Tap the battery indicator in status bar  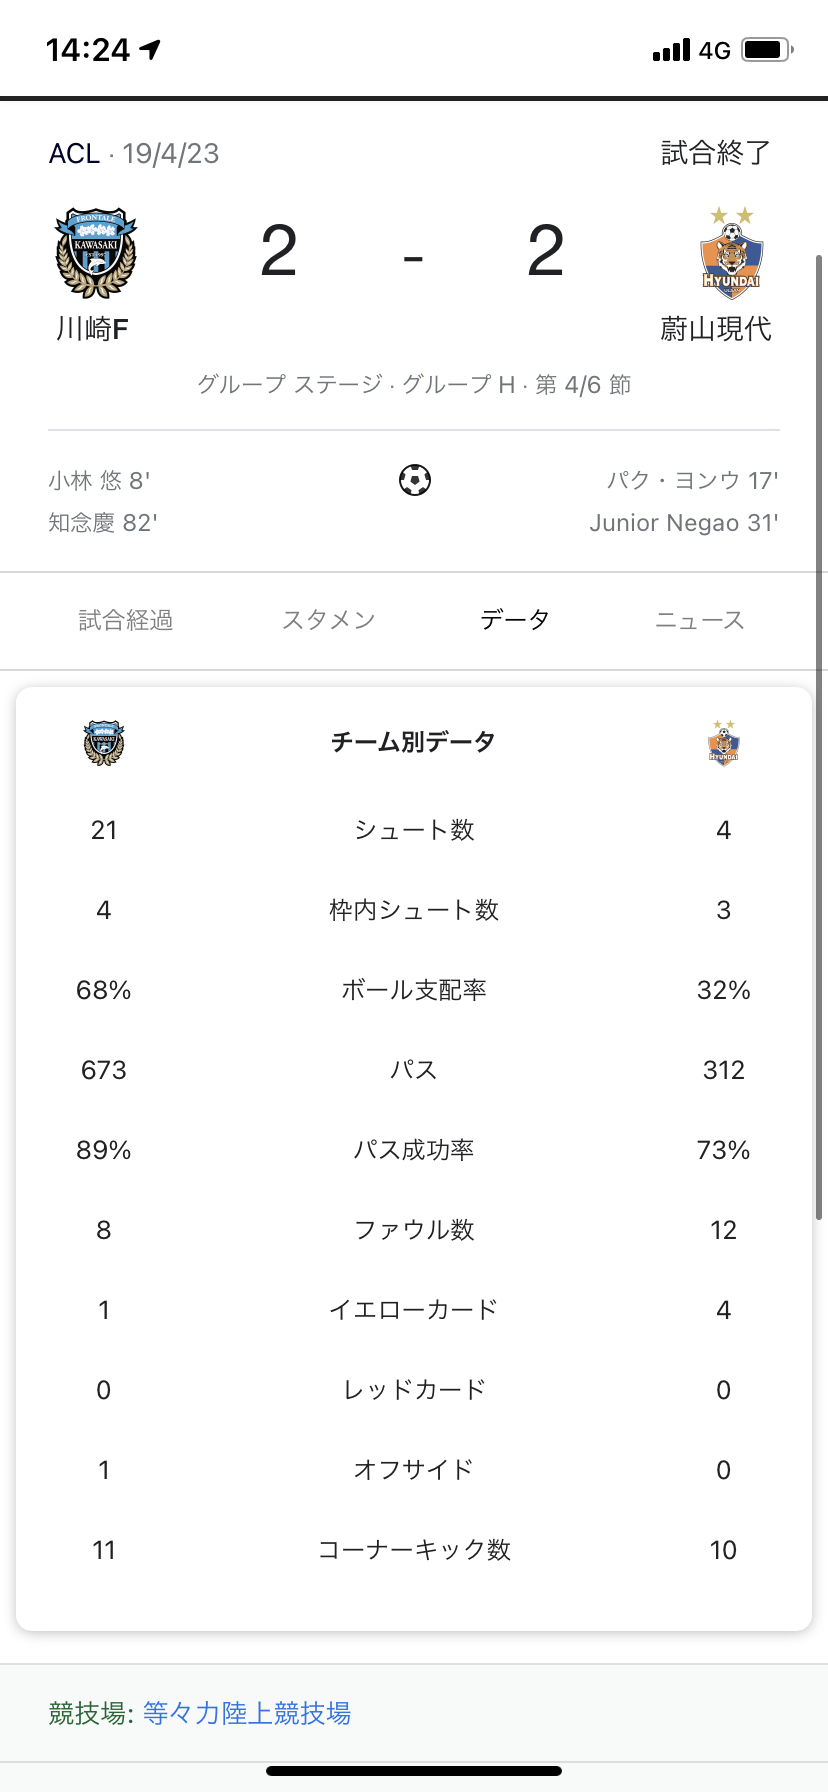pos(768,49)
